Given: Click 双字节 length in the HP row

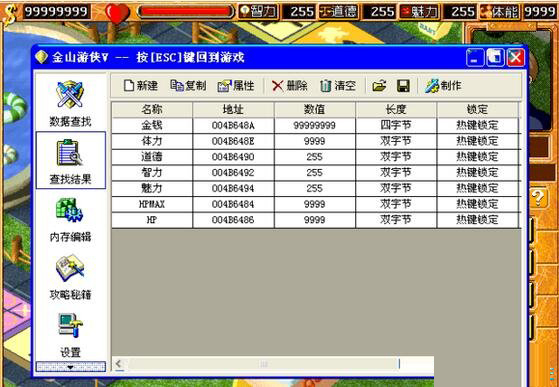Looking at the screenshot, I should tap(396, 220).
